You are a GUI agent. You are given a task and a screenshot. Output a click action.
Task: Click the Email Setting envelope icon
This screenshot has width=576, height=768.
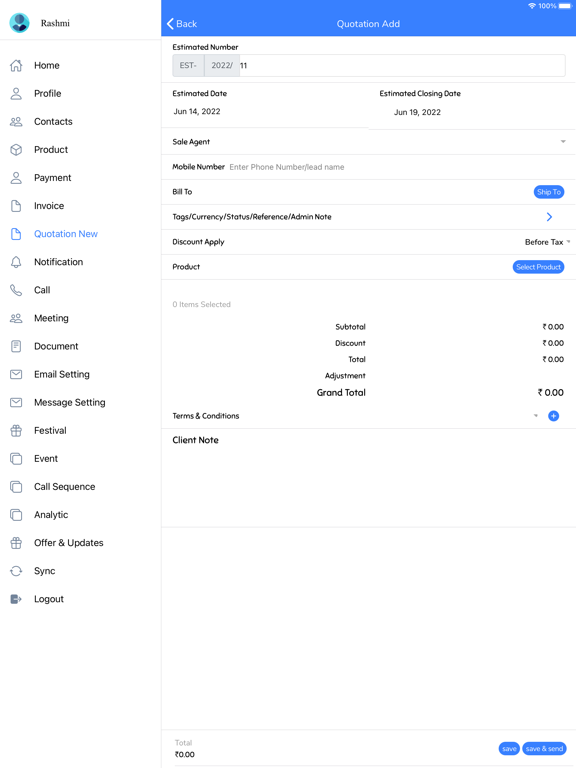coord(16,374)
